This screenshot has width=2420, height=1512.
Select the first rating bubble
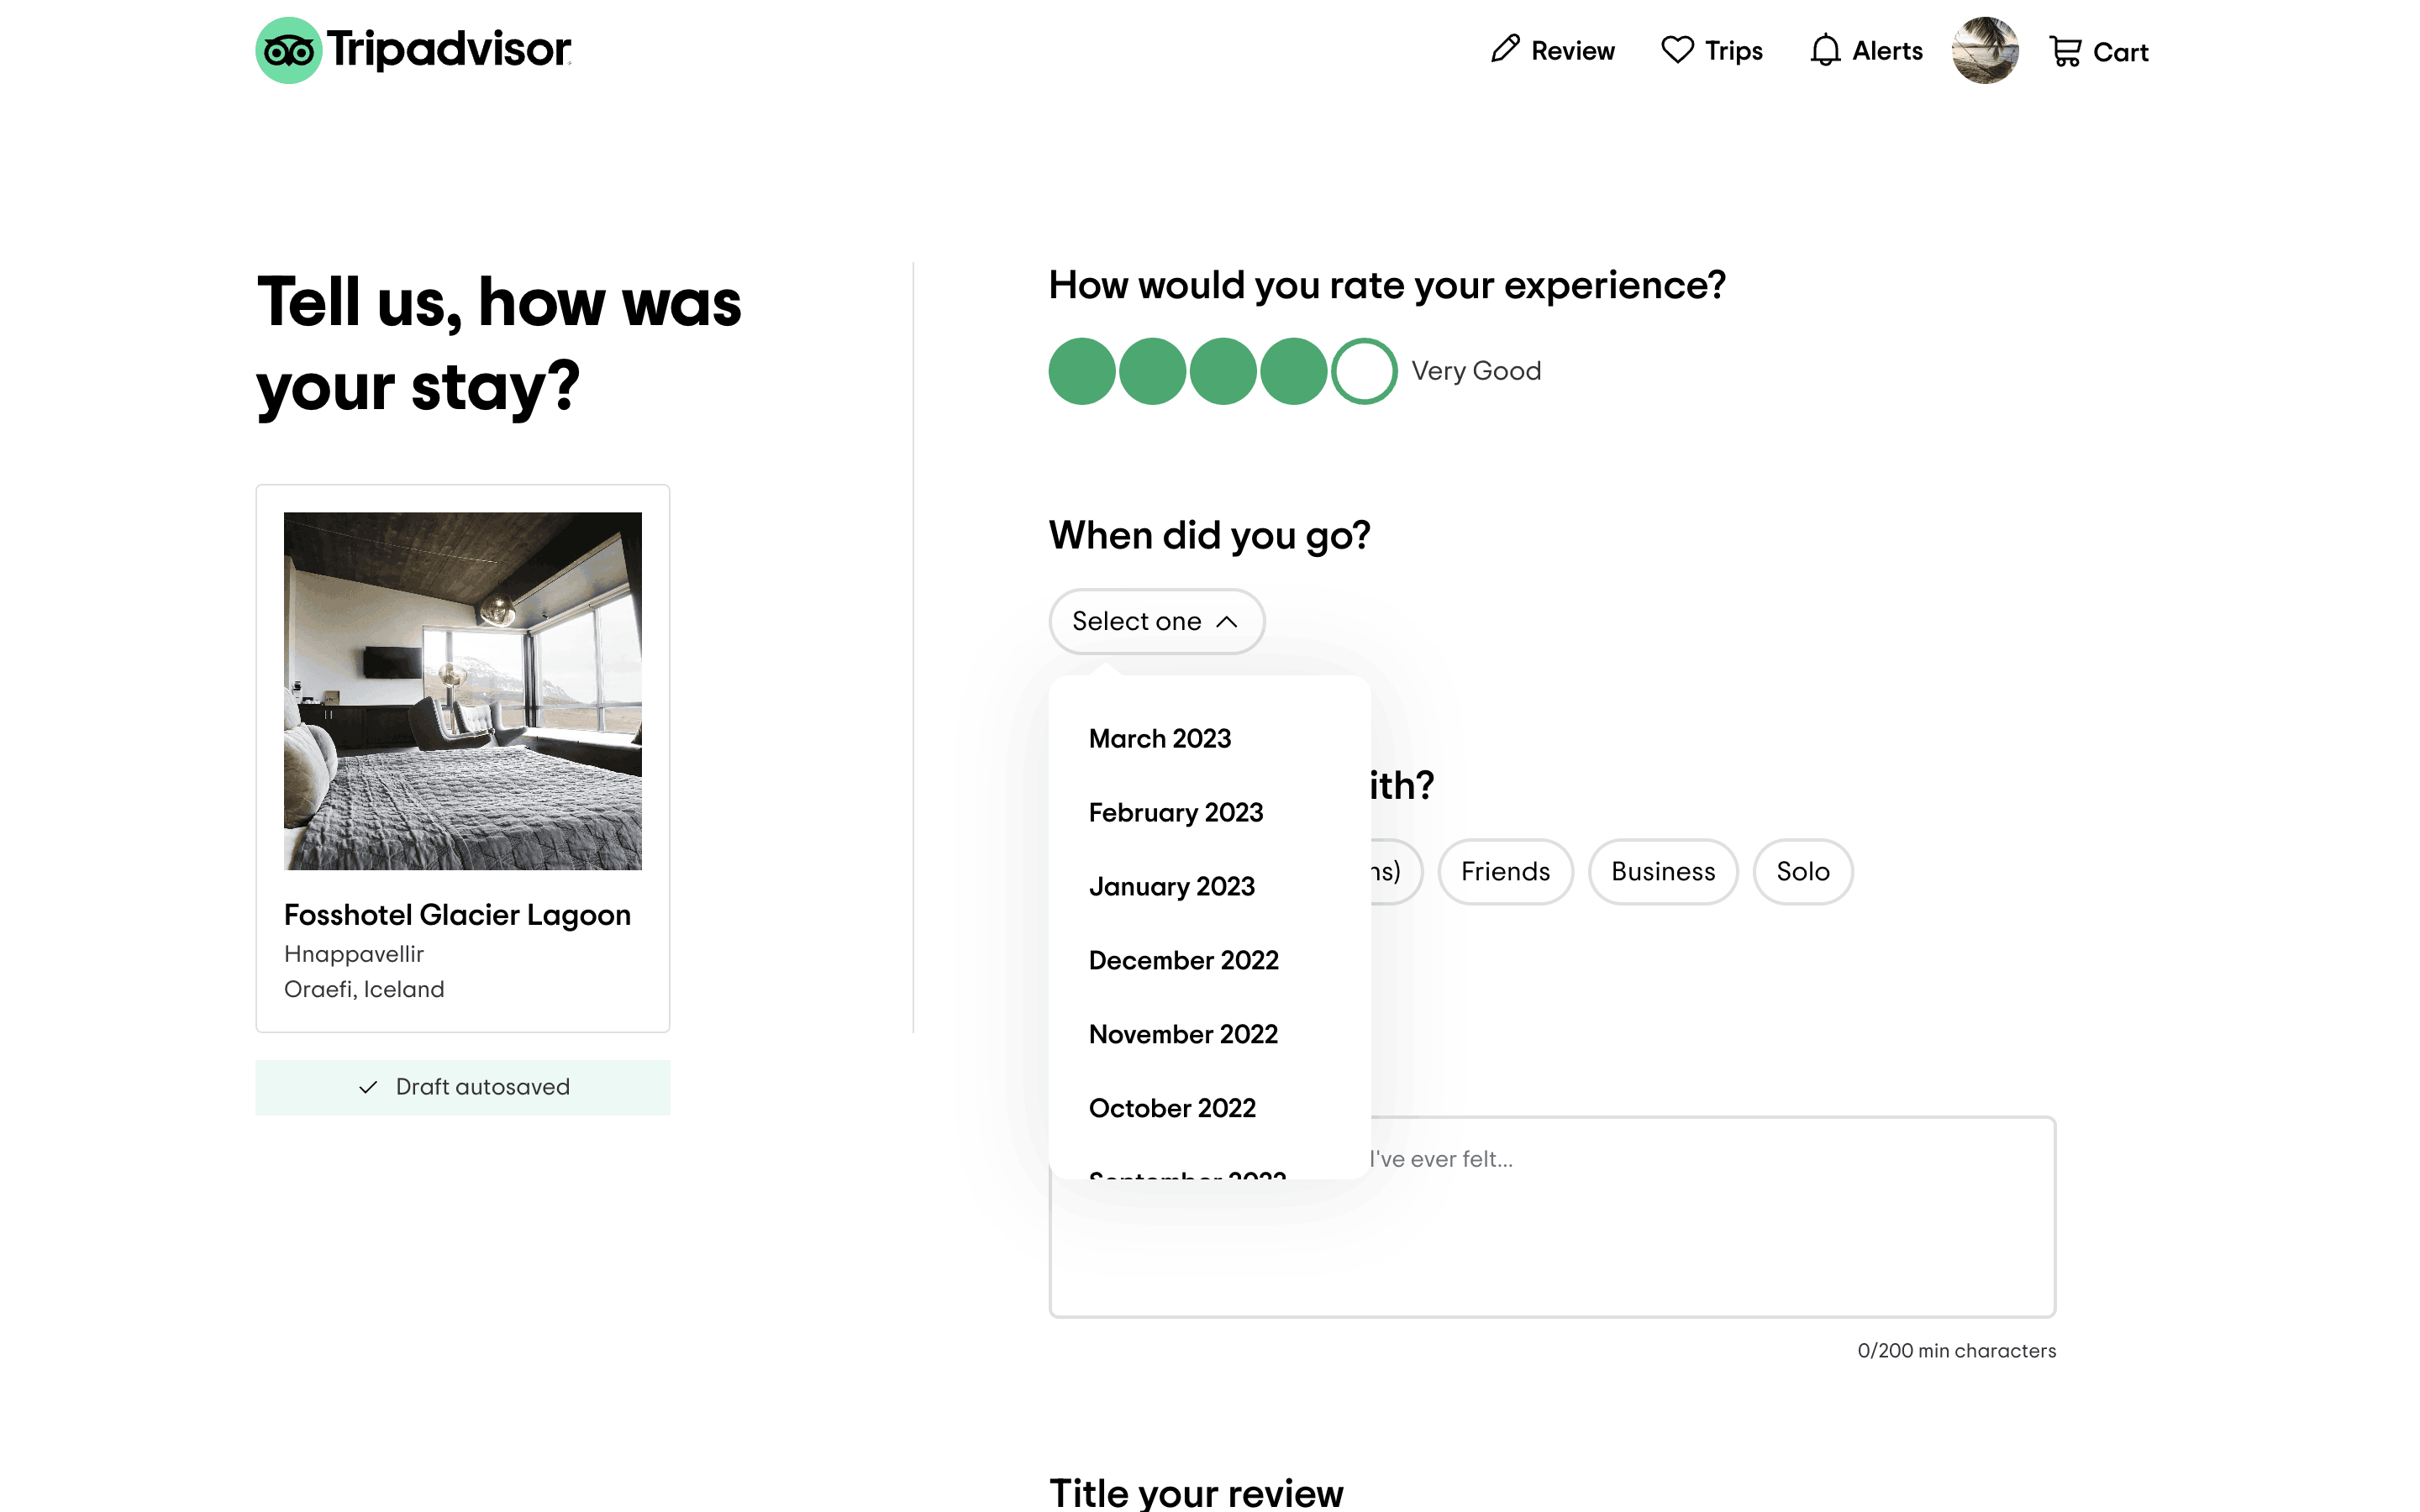click(x=1082, y=371)
